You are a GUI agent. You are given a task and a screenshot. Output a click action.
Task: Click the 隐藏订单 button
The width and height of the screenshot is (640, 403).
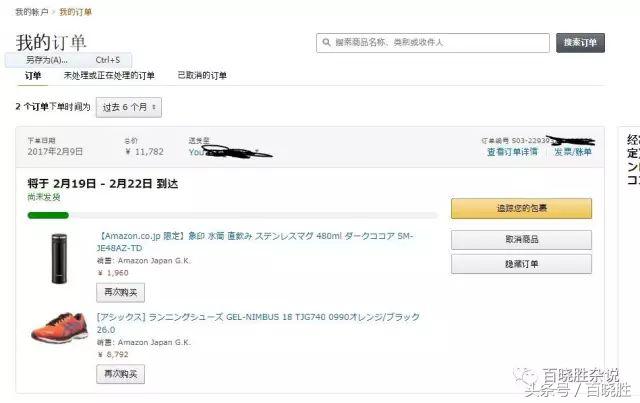tap(521, 264)
